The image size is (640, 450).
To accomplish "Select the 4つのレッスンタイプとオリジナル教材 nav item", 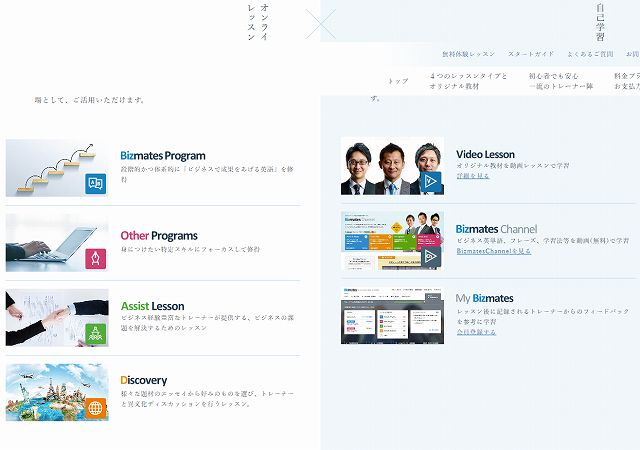I will (468, 81).
